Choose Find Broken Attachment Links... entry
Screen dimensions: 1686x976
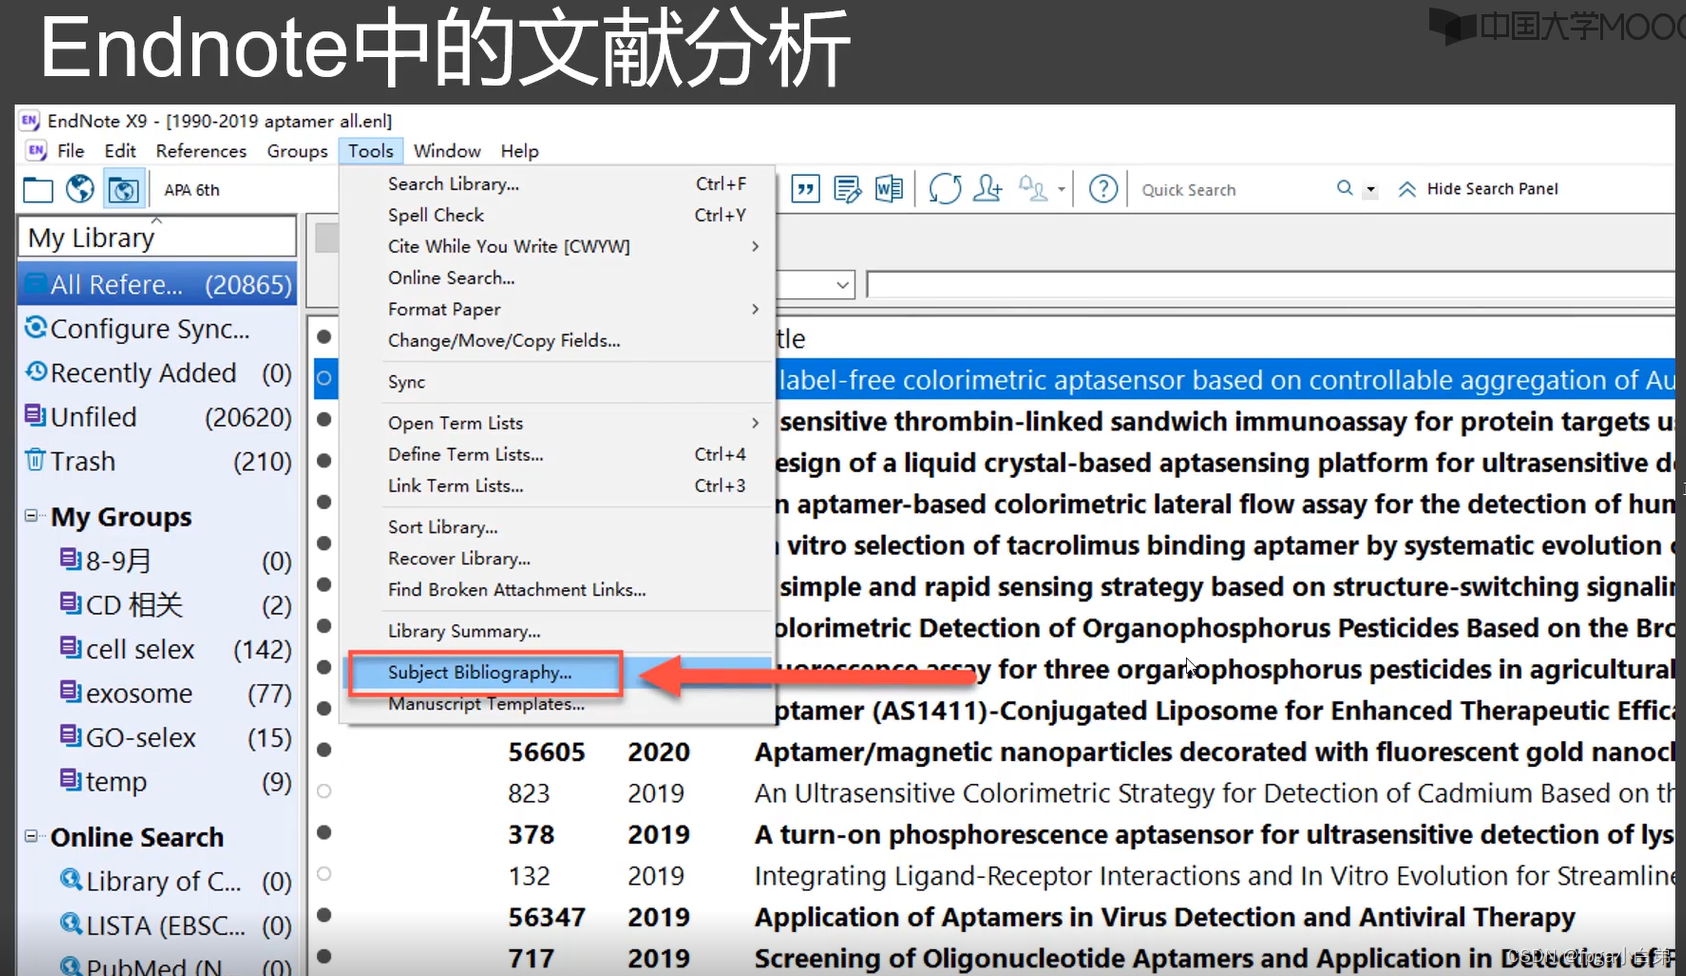[x=517, y=590]
